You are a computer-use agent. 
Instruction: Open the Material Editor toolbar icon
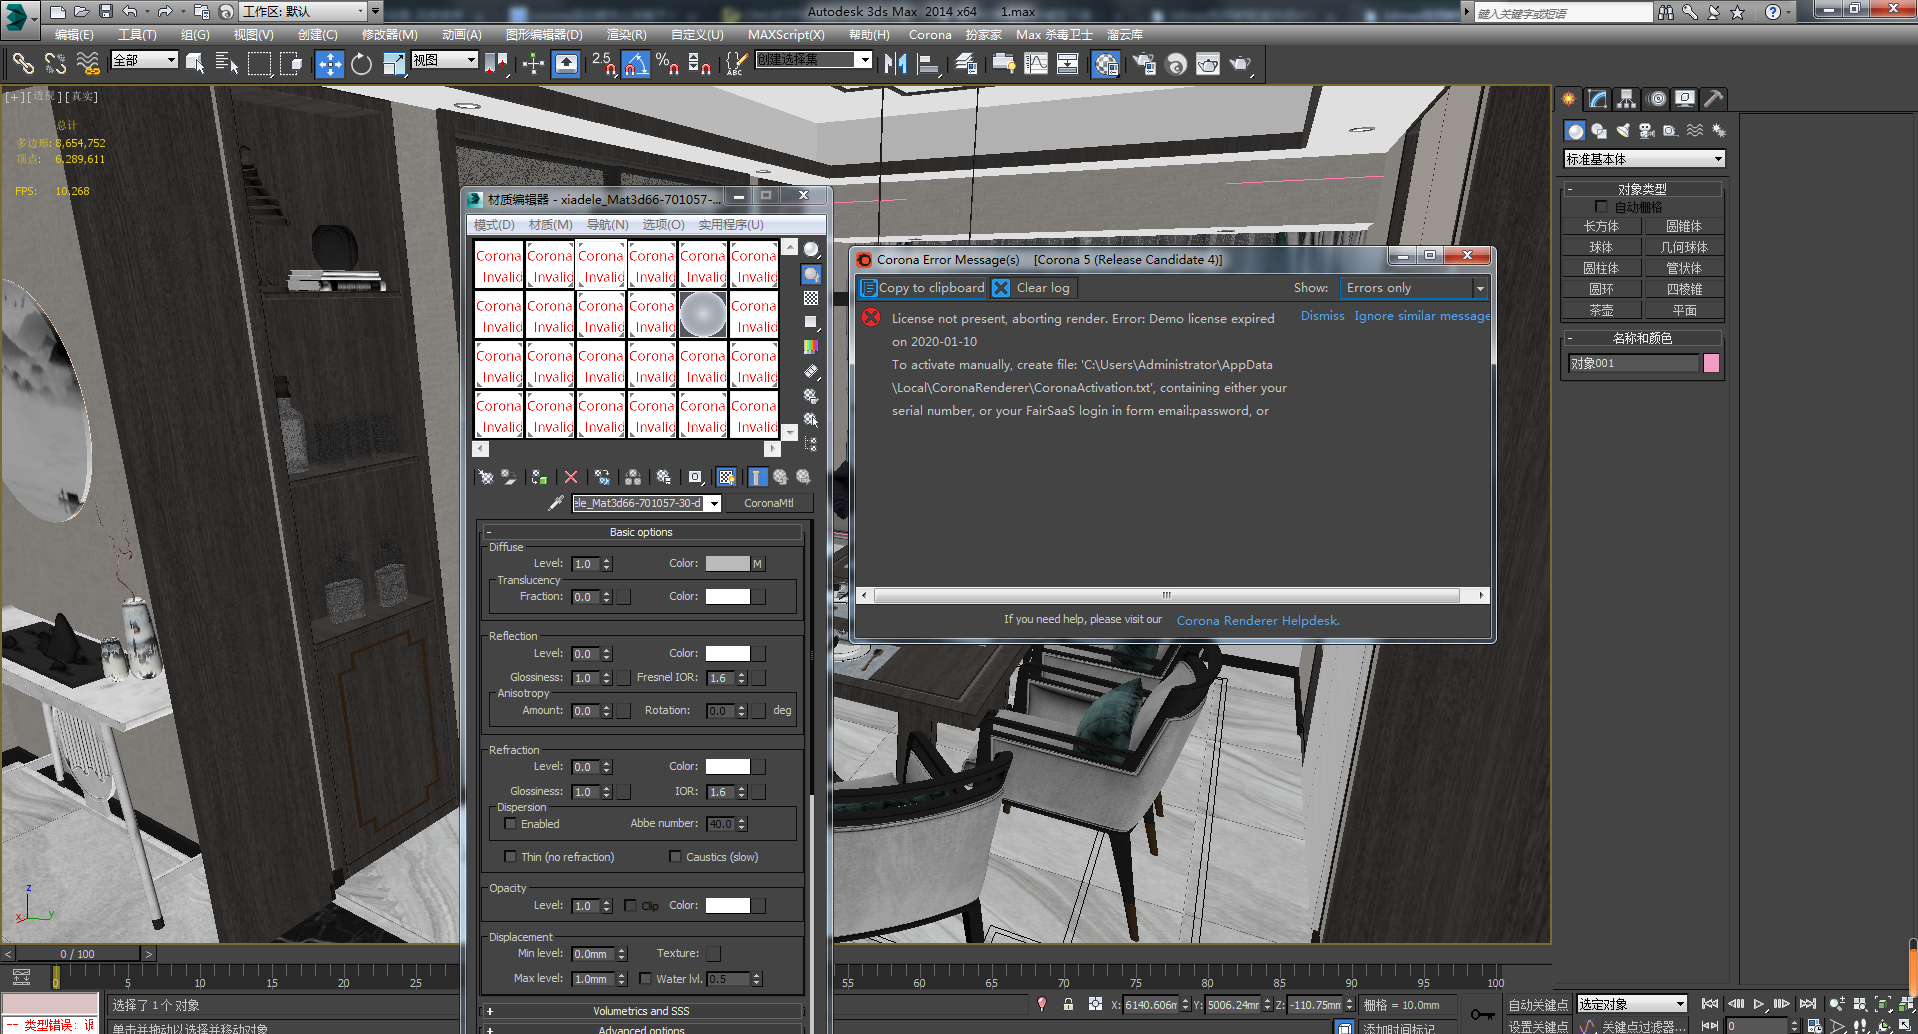[x=1106, y=64]
